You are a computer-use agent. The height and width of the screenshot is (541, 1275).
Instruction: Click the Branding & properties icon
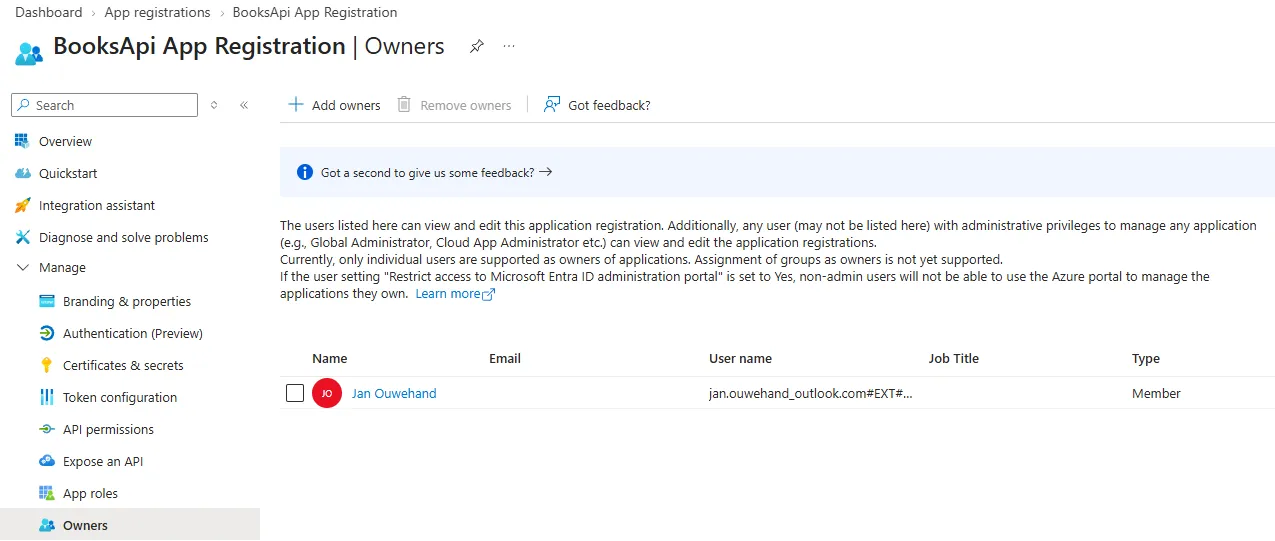point(46,301)
